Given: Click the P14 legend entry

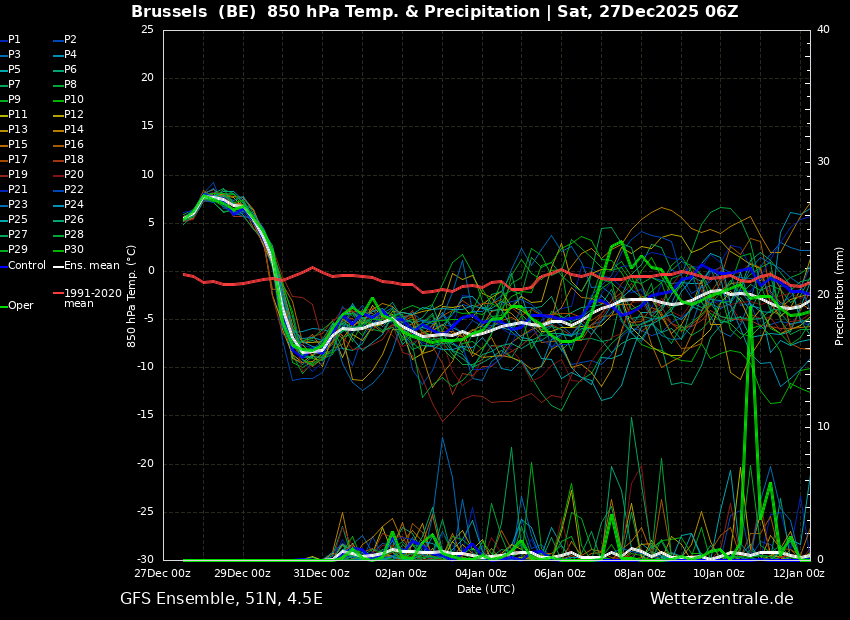Looking at the screenshot, I should click(x=68, y=130).
